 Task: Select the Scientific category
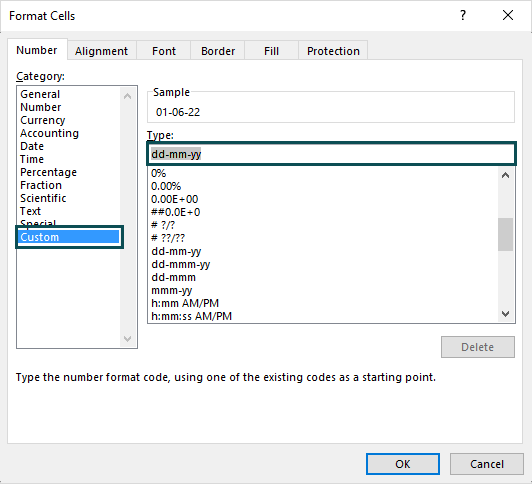pos(69,198)
